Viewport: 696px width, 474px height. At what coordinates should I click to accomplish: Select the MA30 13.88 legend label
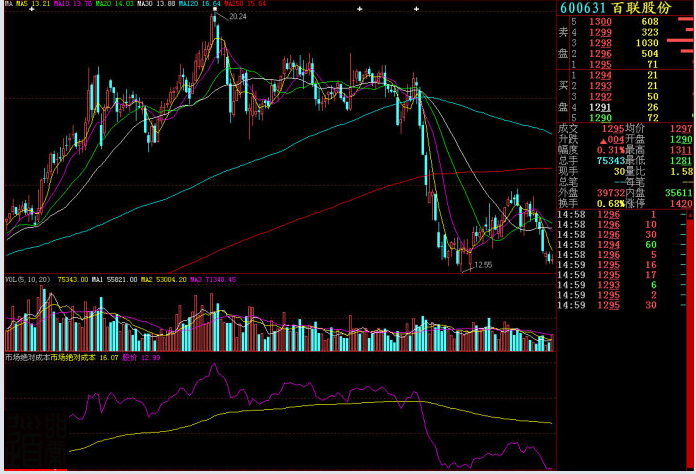coord(156,4)
